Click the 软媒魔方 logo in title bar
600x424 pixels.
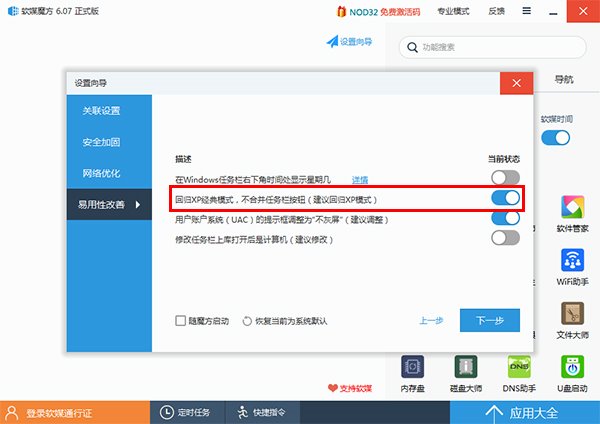click(x=13, y=11)
